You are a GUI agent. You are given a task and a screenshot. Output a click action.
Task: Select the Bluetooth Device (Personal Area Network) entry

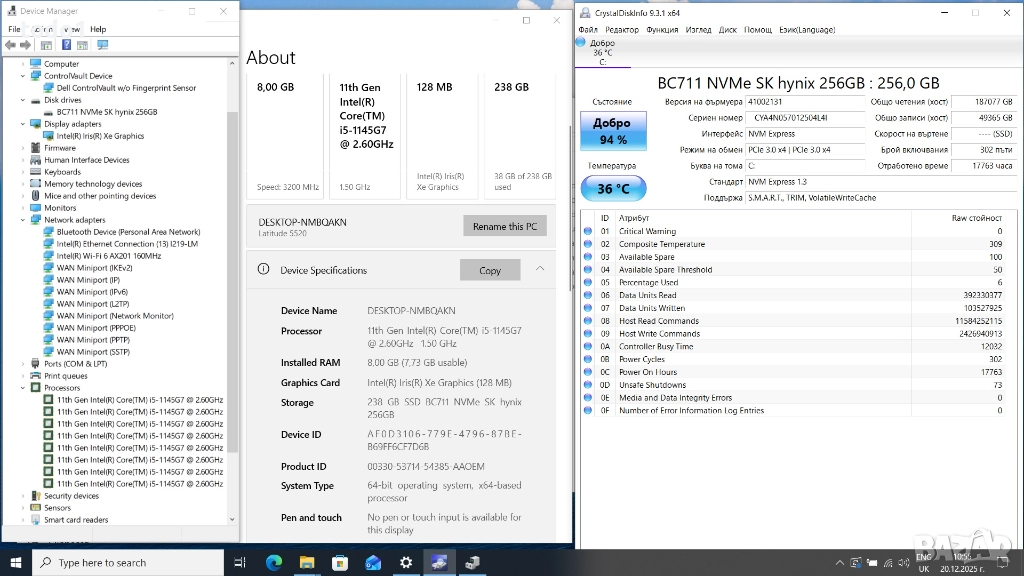point(128,232)
